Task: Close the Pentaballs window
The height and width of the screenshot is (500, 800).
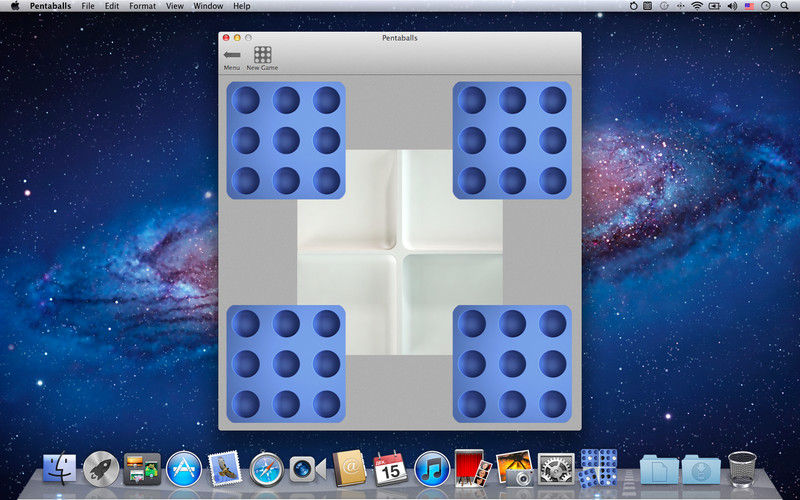Action: 226,38
